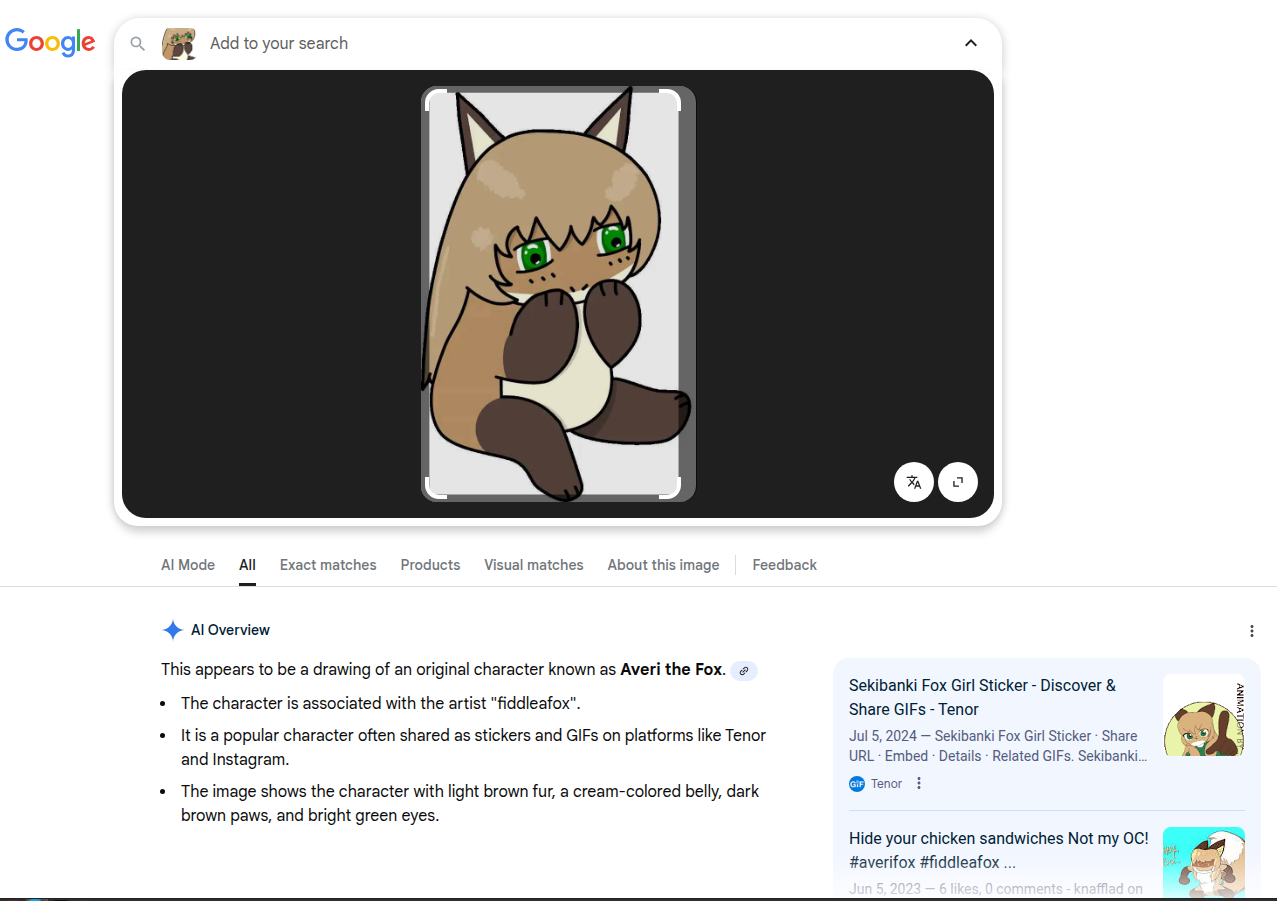Screen dimensions: 1277x901
Task: Collapse the image search panel with chevron
Action: [970, 43]
